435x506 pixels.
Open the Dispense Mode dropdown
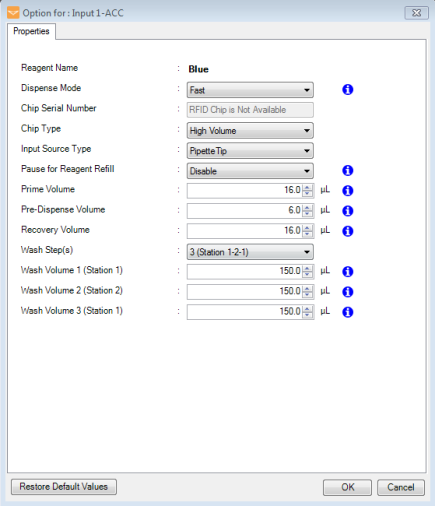pyautogui.click(x=250, y=90)
